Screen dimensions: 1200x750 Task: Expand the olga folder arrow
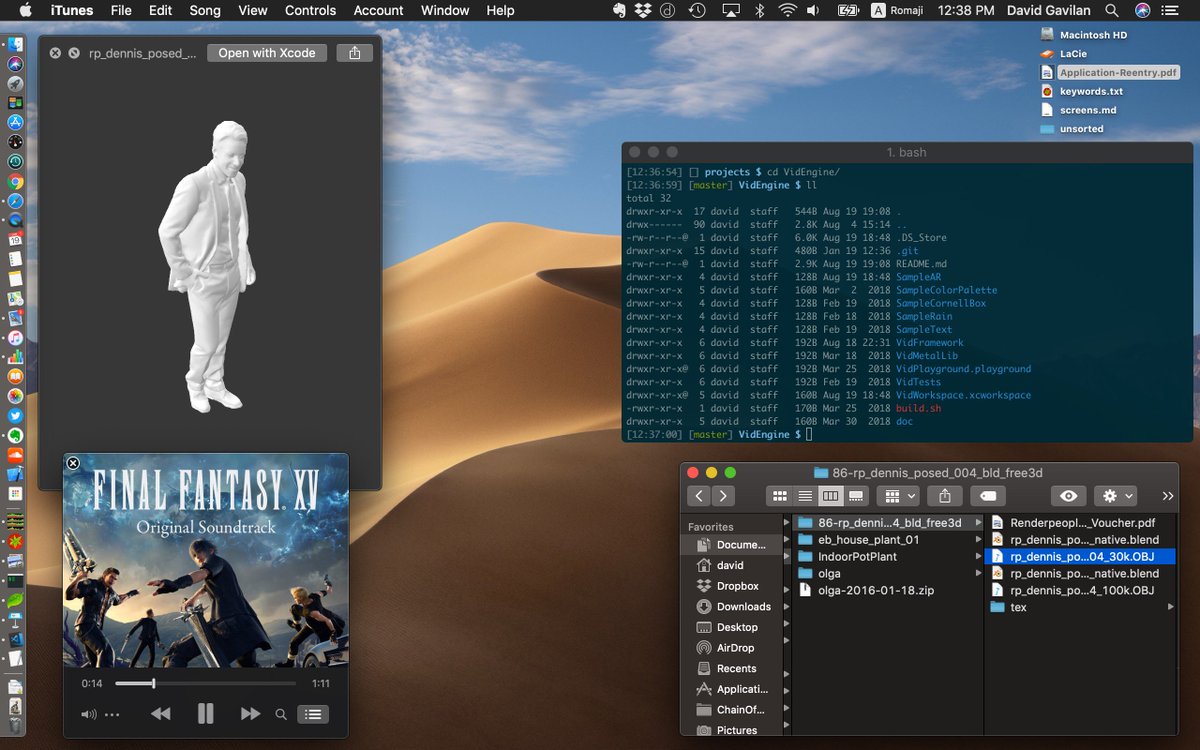[978, 574]
